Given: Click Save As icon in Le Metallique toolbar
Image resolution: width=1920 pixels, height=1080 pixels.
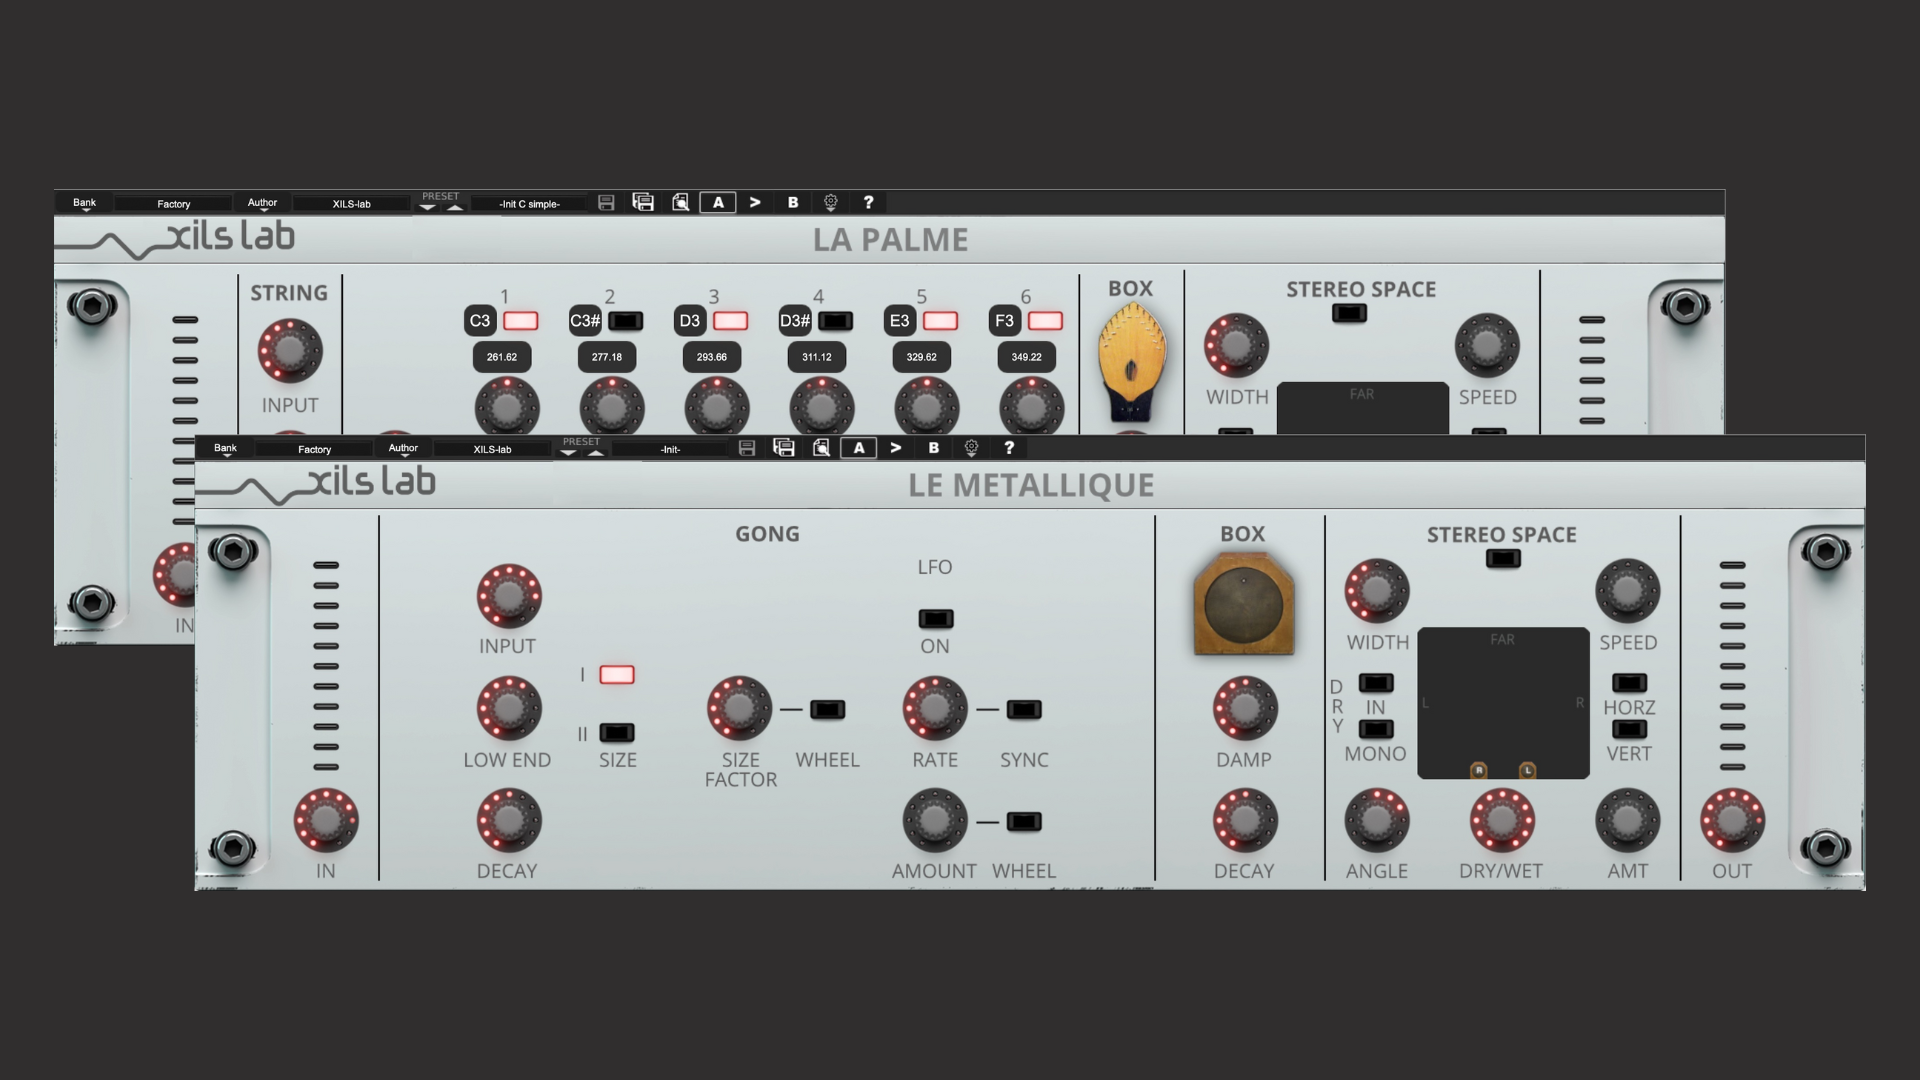Looking at the screenshot, I should pyautogui.click(x=784, y=448).
